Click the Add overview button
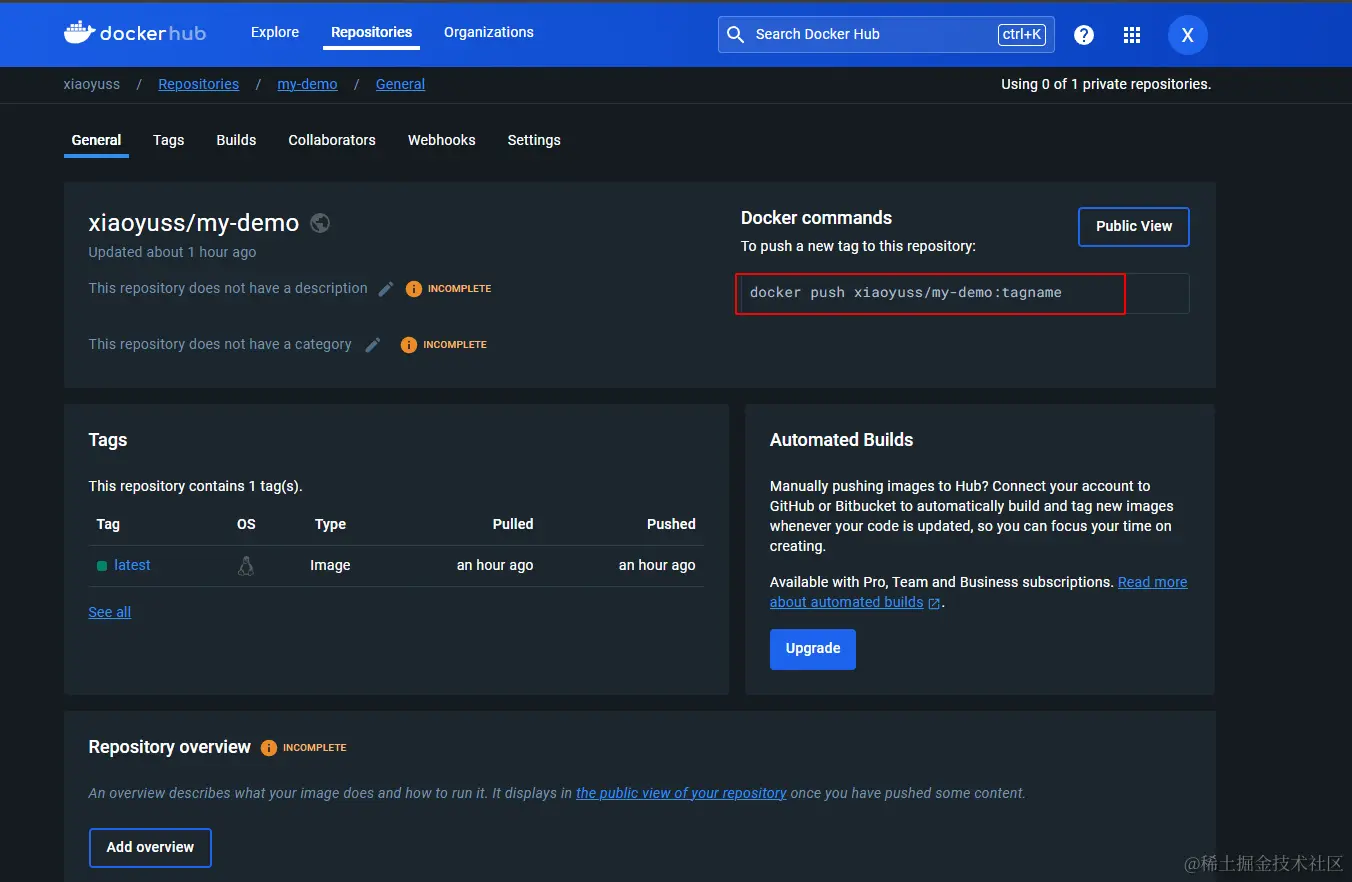This screenshot has height=882, width=1352. tap(150, 848)
